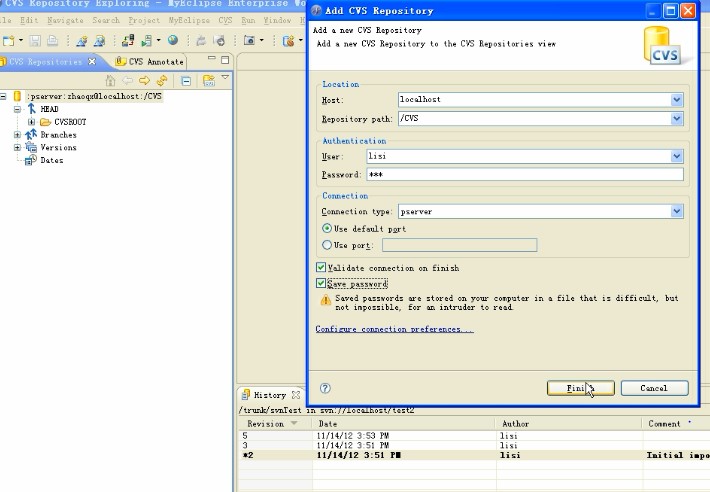Close the History view tab
This screenshot has height=492, width=710.
[296, 395]
